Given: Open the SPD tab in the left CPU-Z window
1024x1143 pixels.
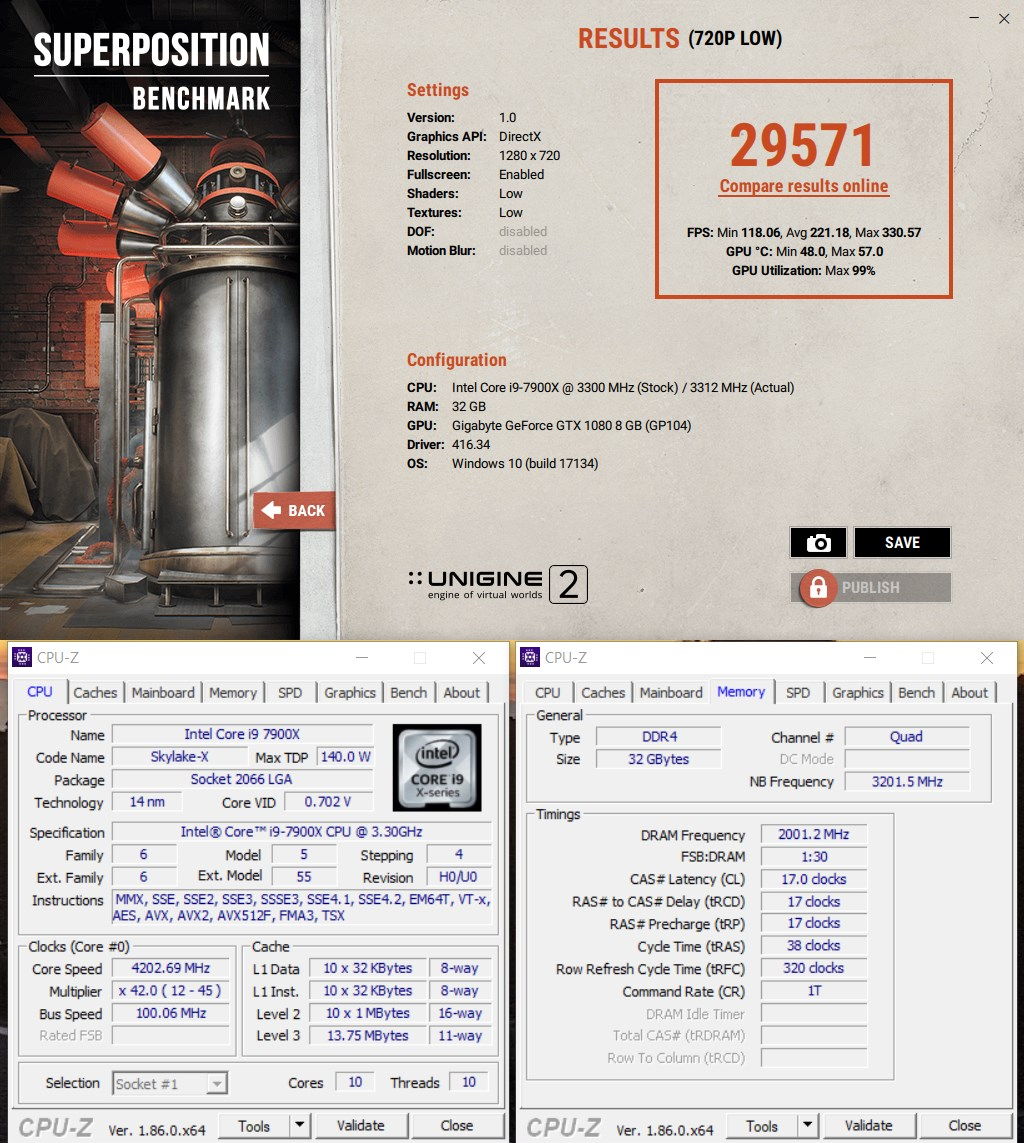Looking at the screenshot, I should 290,693.
